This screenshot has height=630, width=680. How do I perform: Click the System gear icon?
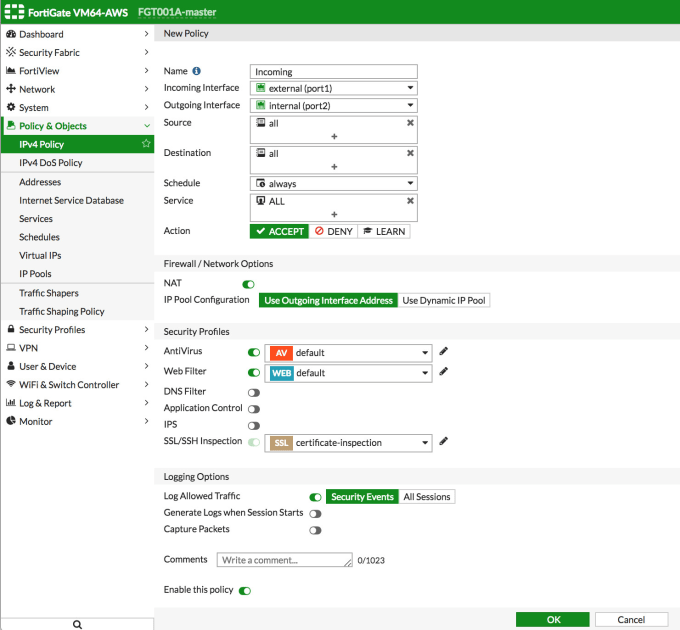[x=11, y=107]
